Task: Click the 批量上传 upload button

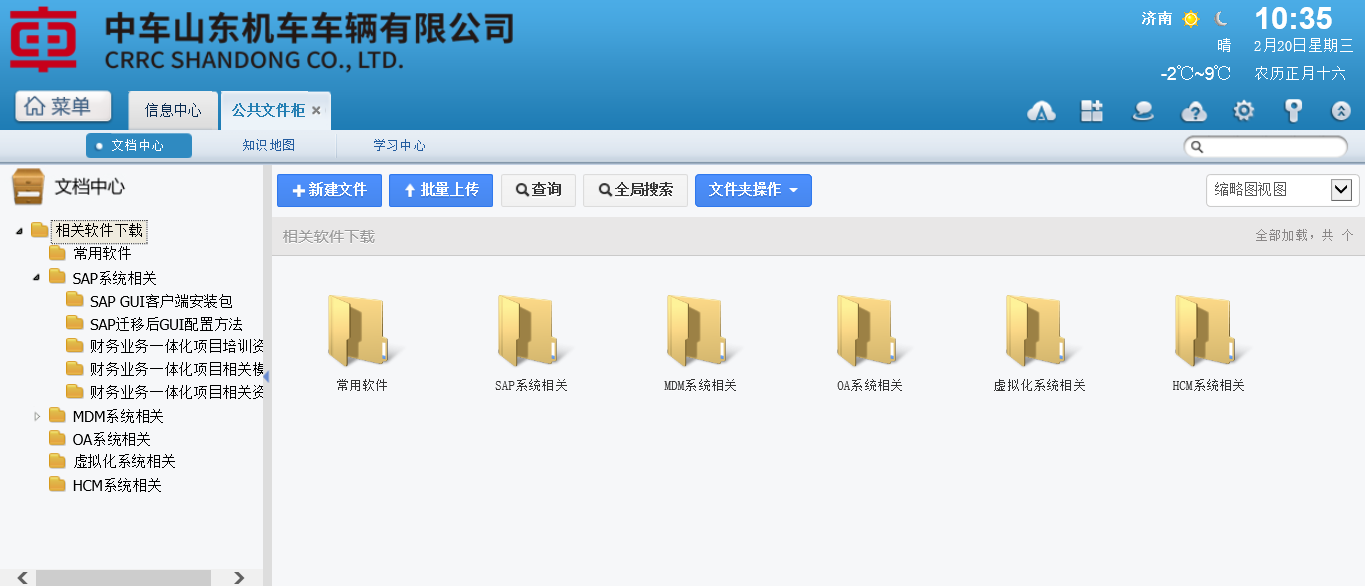Action: [440, 190]
